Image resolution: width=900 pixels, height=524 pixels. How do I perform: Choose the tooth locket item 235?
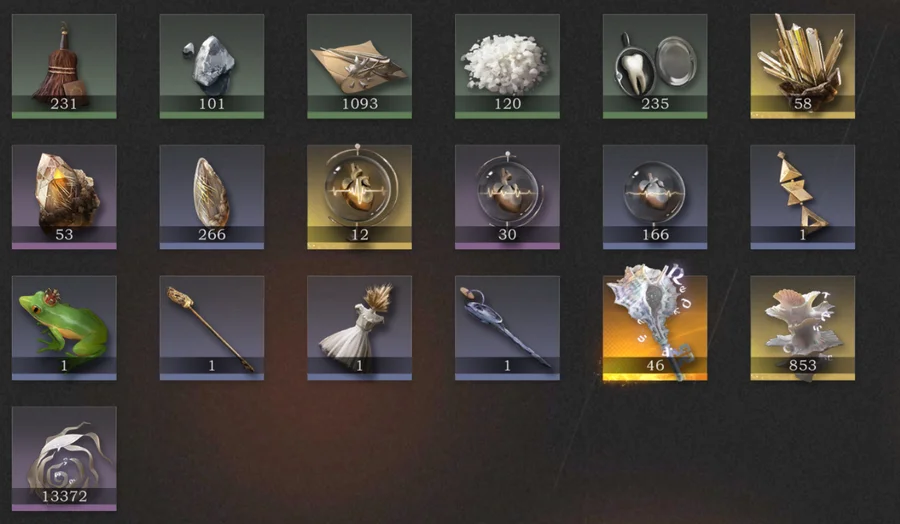tap(655, 67)
